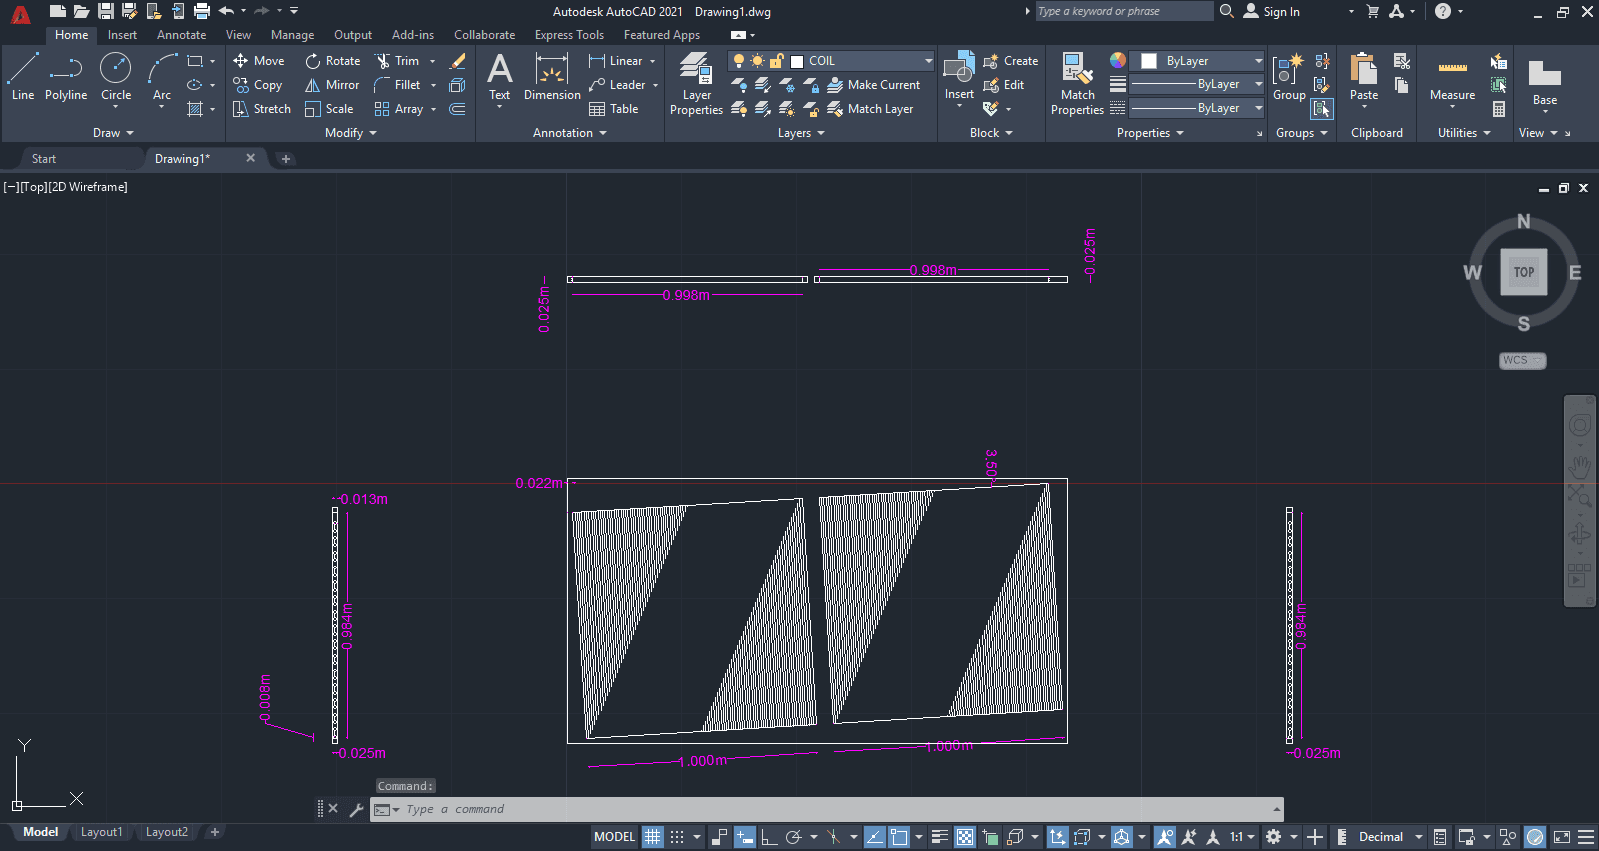Click the keyword search field
Image resolution: width=1599 pixels, height=851 pixels.
[1123, 11]
